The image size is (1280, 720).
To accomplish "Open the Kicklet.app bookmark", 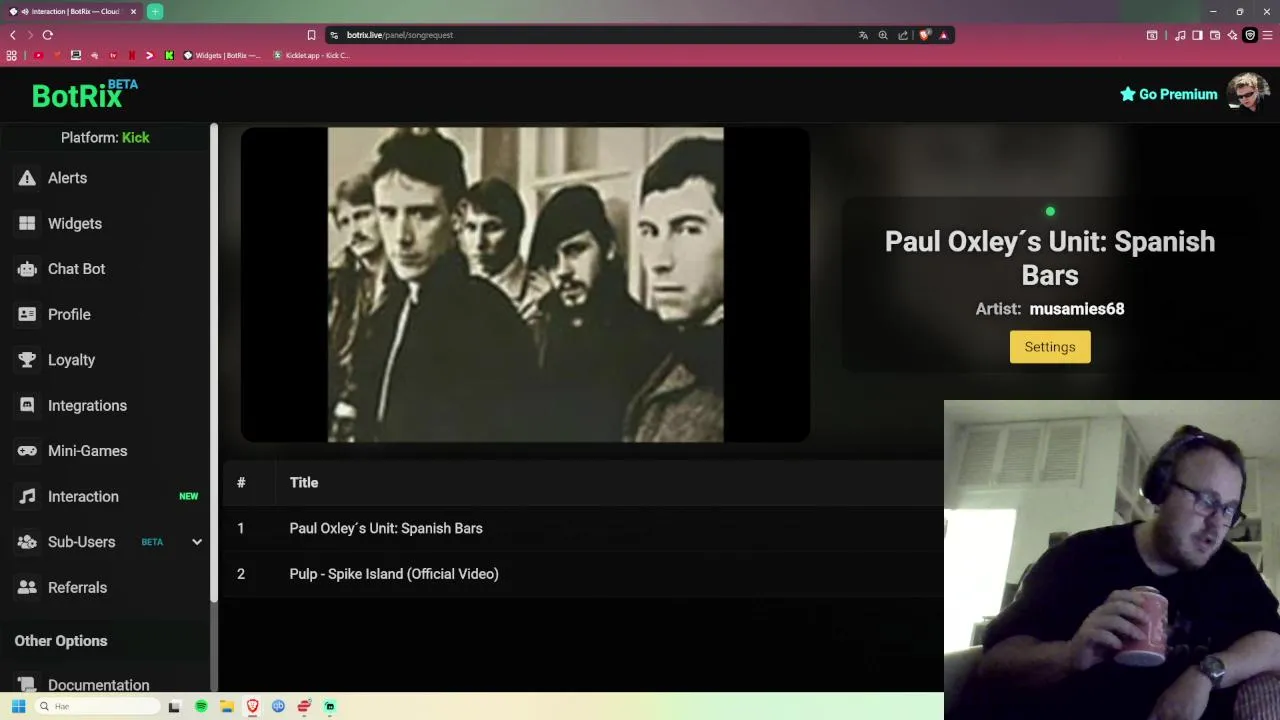I will (x=311, y=55).
